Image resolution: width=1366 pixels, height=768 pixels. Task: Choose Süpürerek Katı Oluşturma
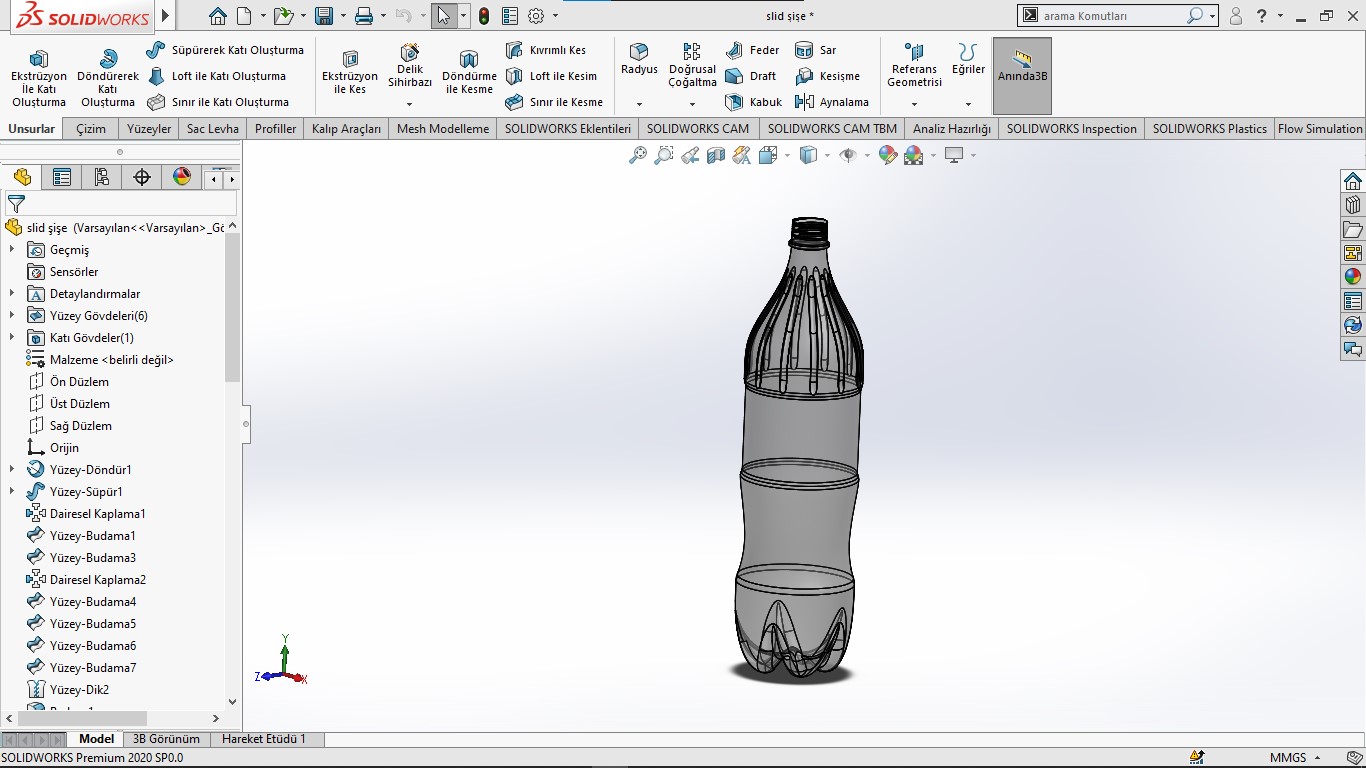(x=225, y=50)
